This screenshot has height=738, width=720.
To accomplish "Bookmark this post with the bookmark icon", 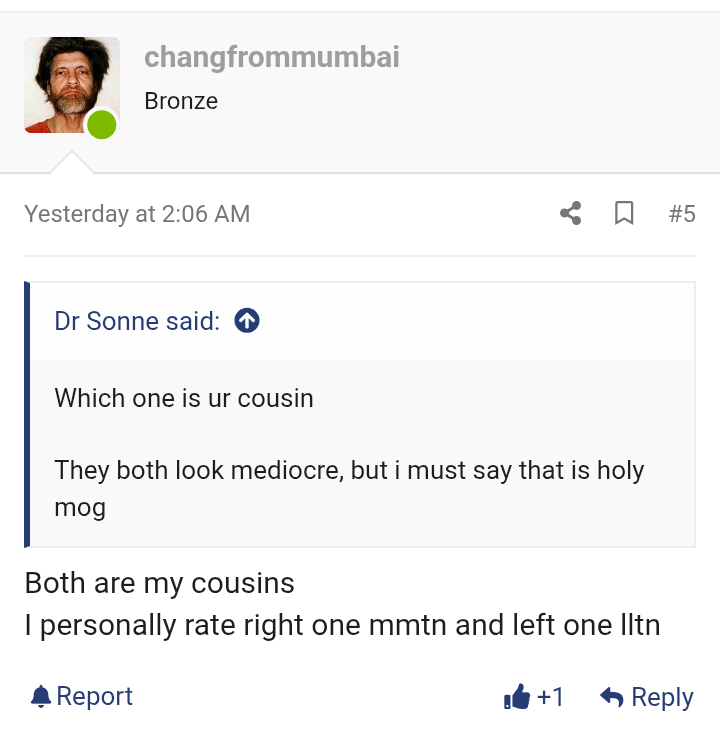I will coord(624,213).
